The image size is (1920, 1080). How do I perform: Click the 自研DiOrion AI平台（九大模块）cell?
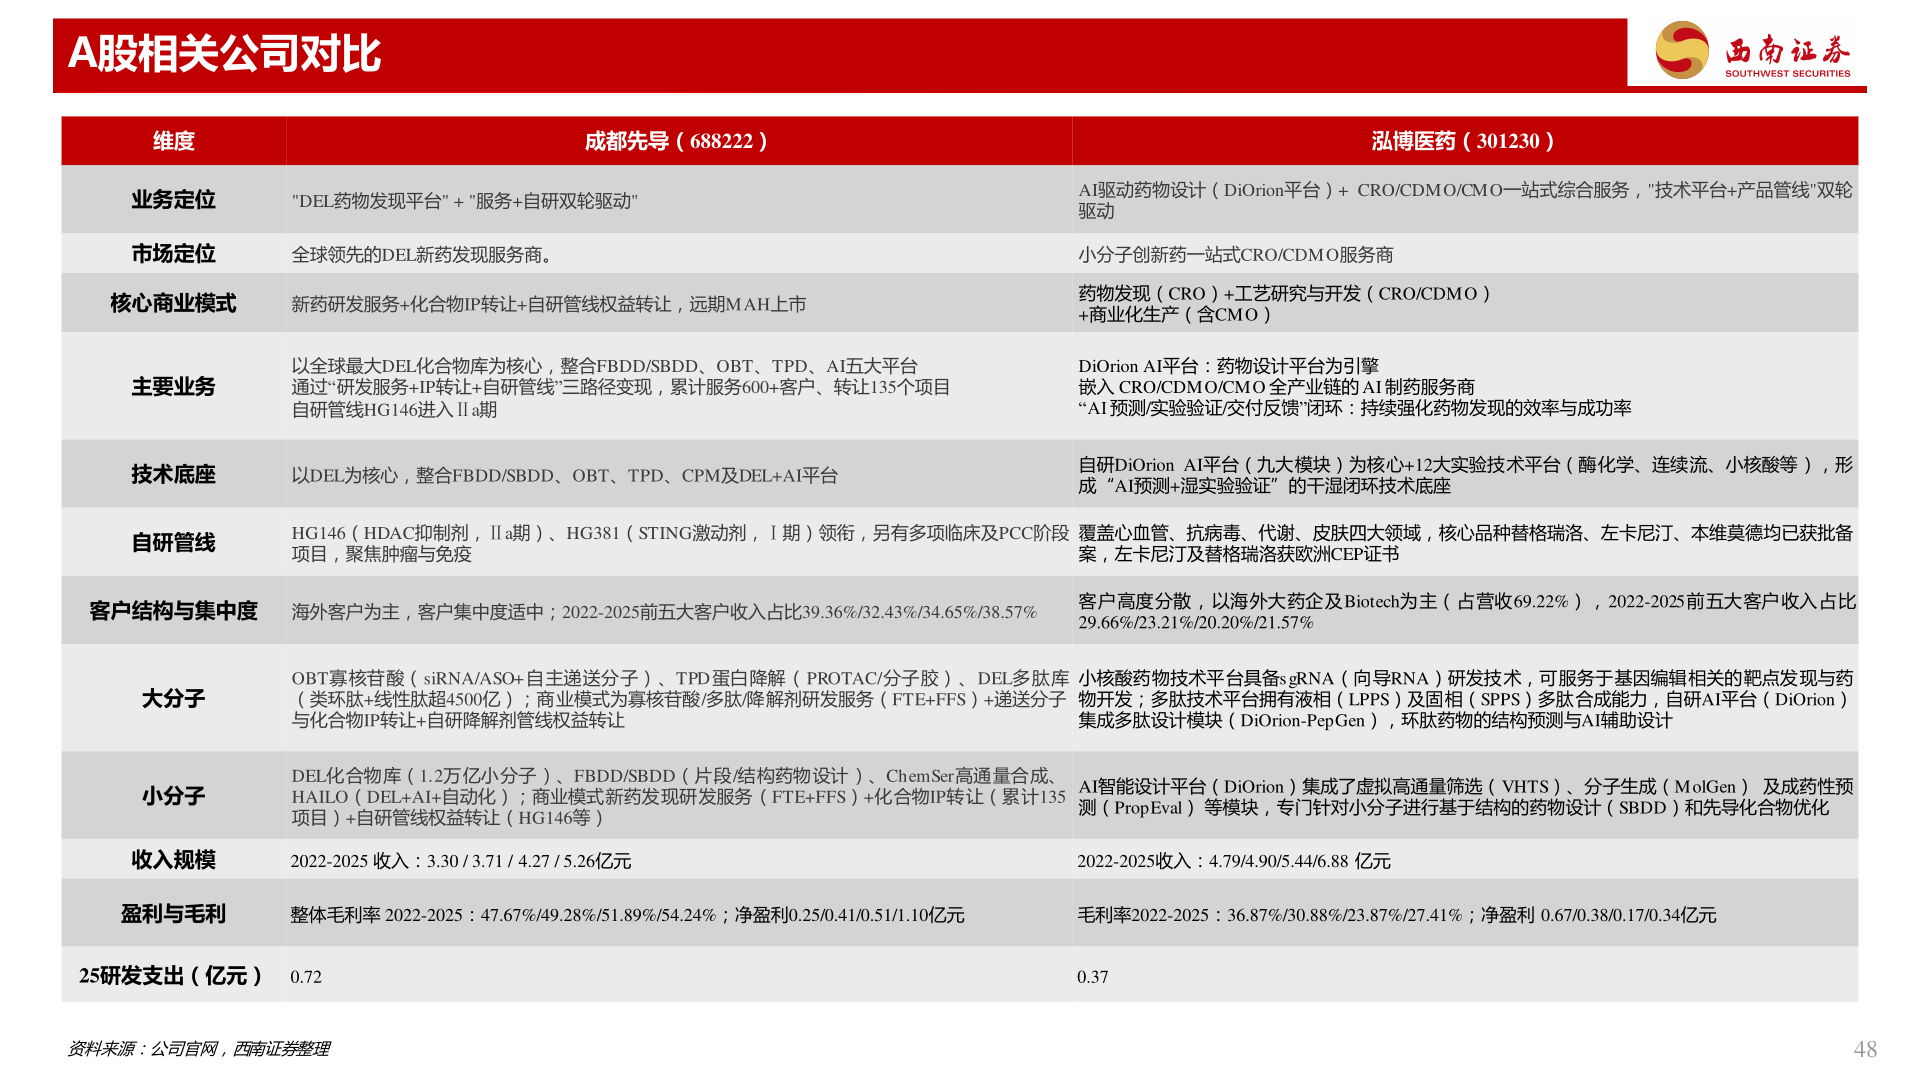1464,475
